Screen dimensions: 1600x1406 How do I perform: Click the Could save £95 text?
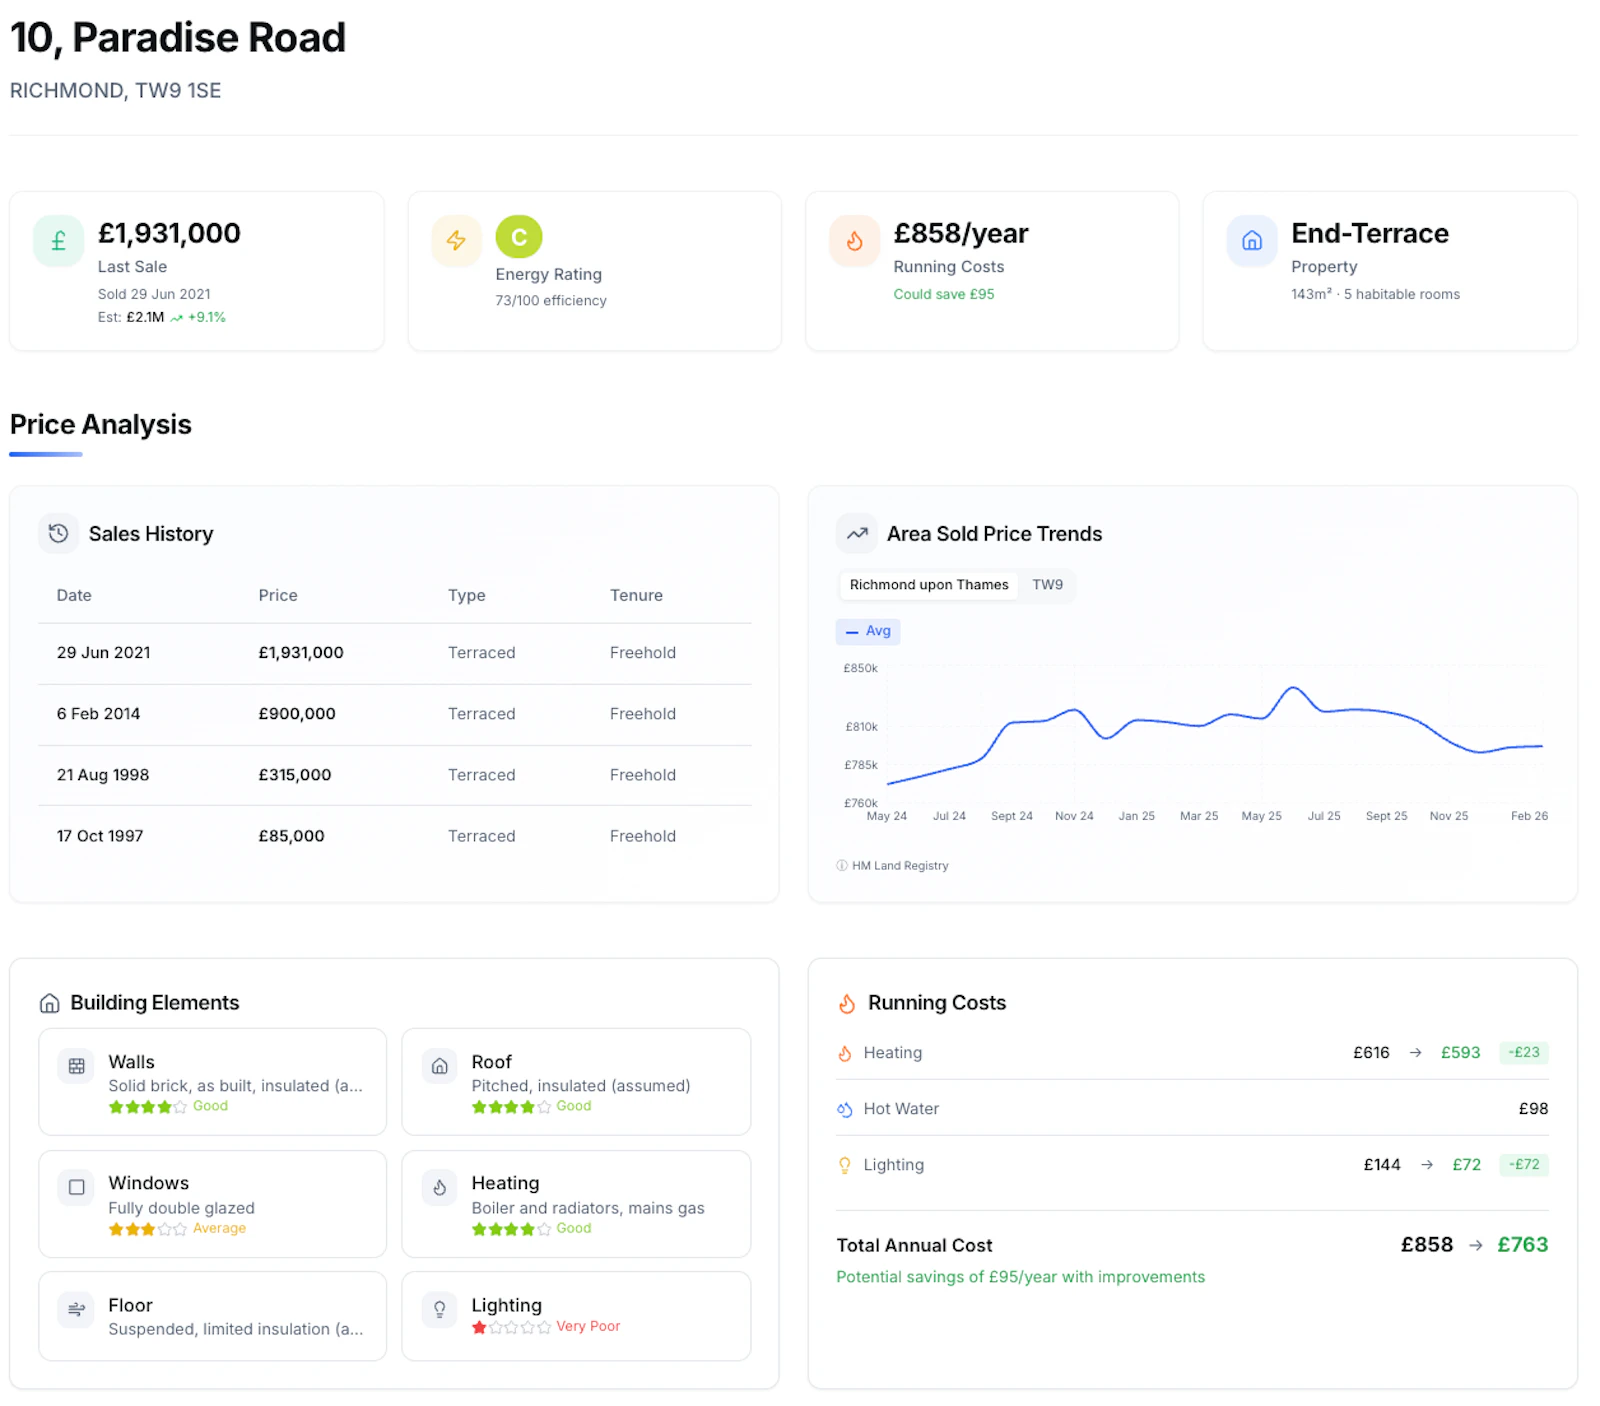944,294
